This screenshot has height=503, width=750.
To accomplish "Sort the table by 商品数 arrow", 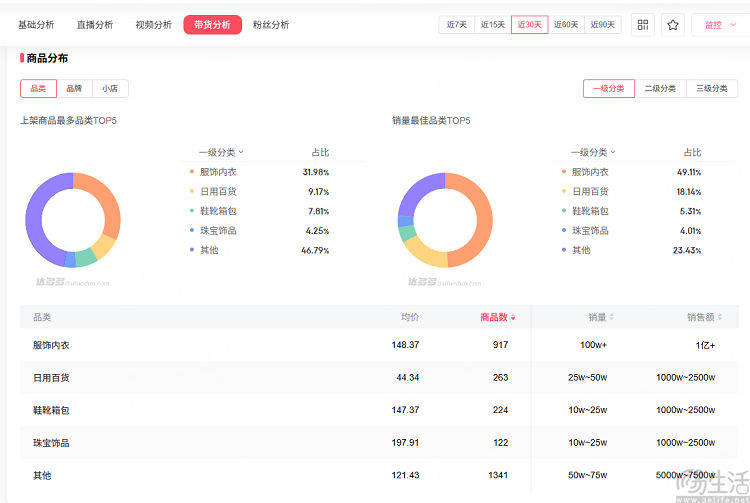I will pyautogui.click(x=513, y=318).
